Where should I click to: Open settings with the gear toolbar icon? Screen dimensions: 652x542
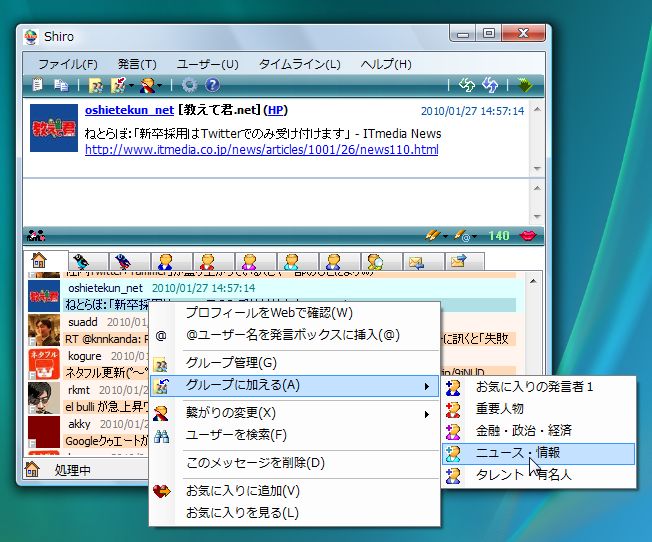(x=190, y=85)
